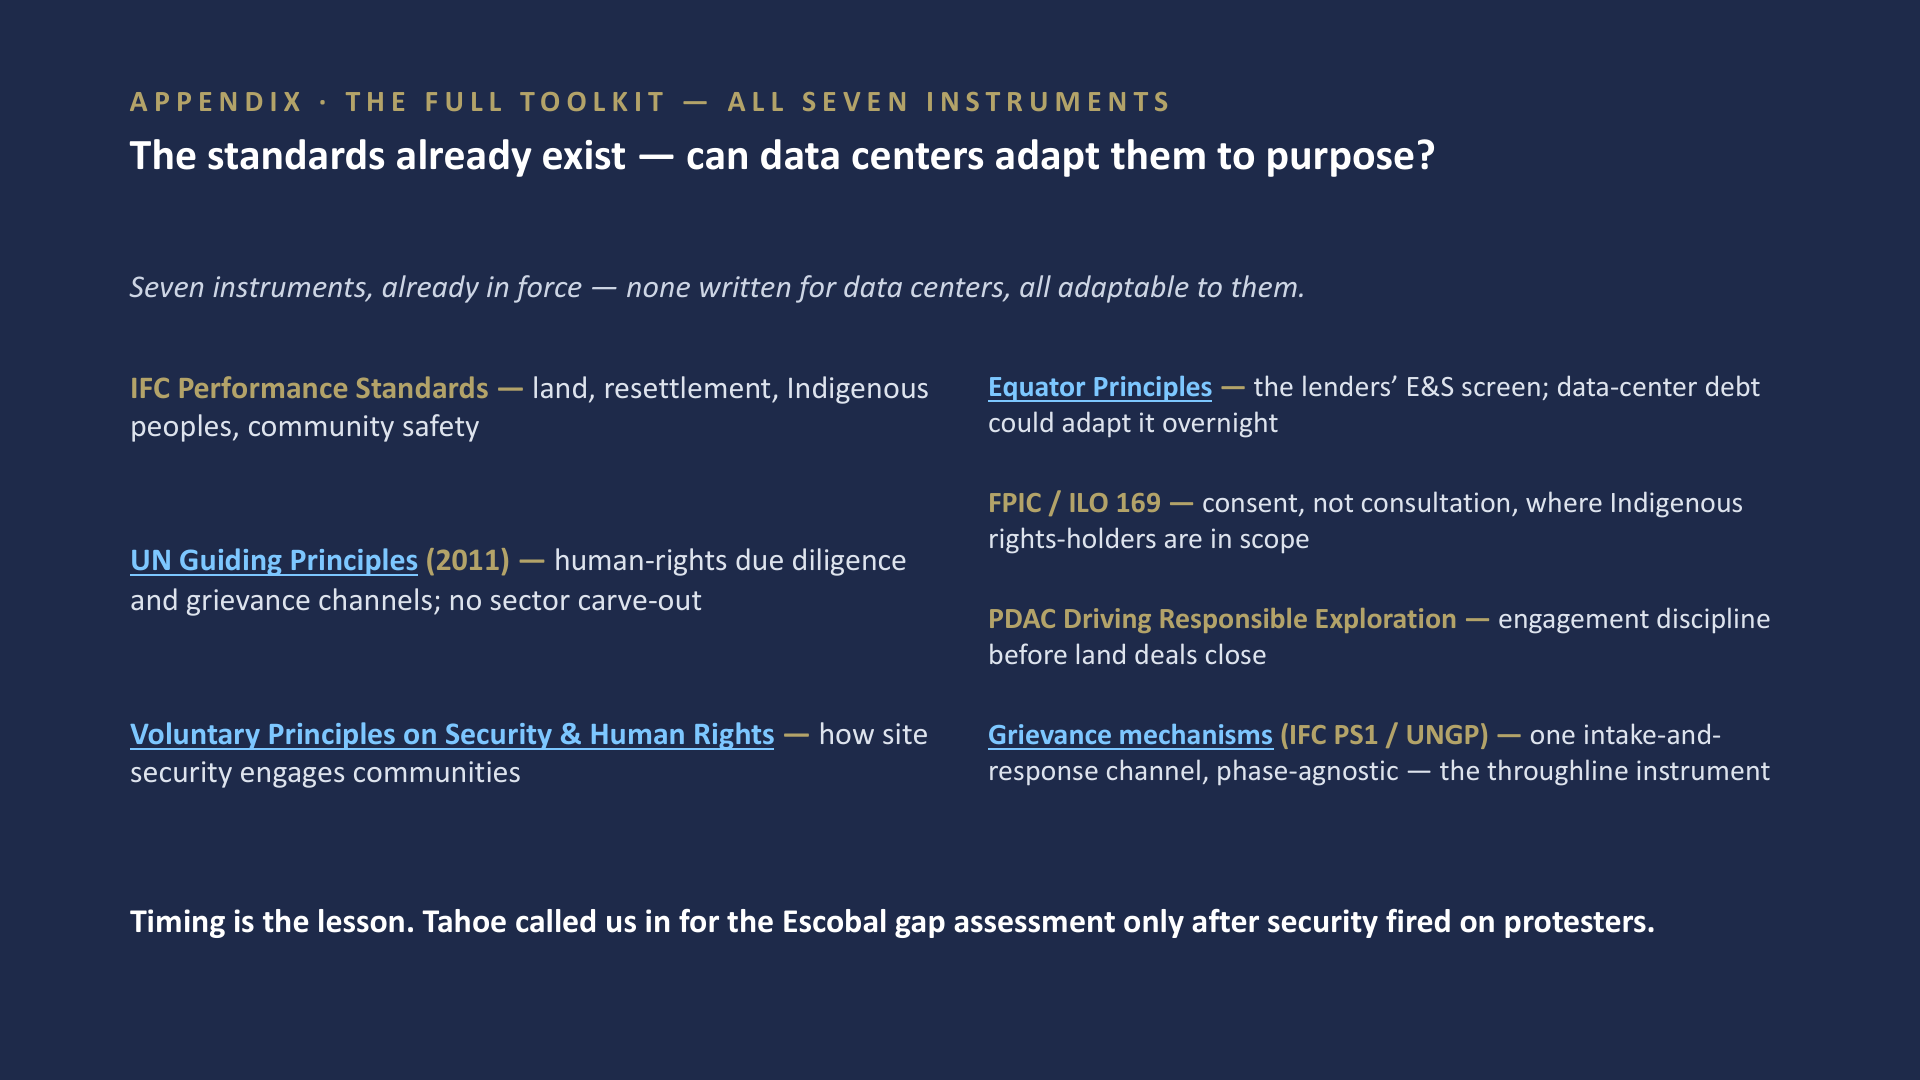Select the FPIC / ILO 169 heading
This screenshot has height=1080, width=1920.
click(x=1074, y=503)
